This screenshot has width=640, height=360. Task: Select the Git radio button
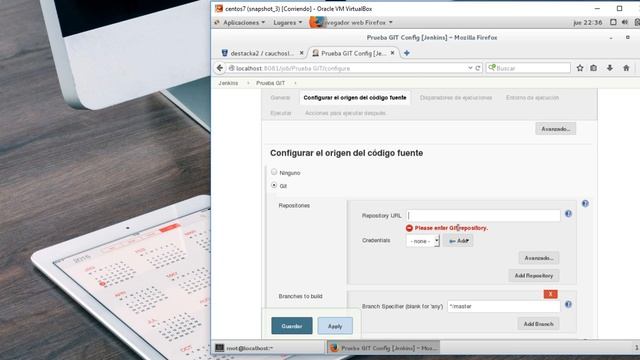(274, 185)
